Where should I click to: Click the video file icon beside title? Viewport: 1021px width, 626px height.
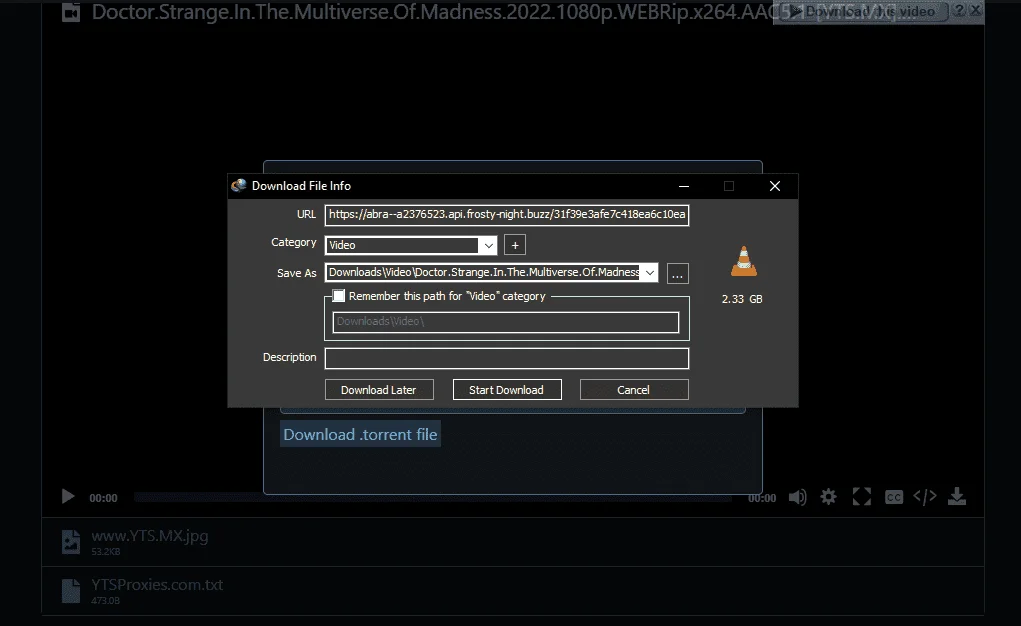tap(71, 12)
